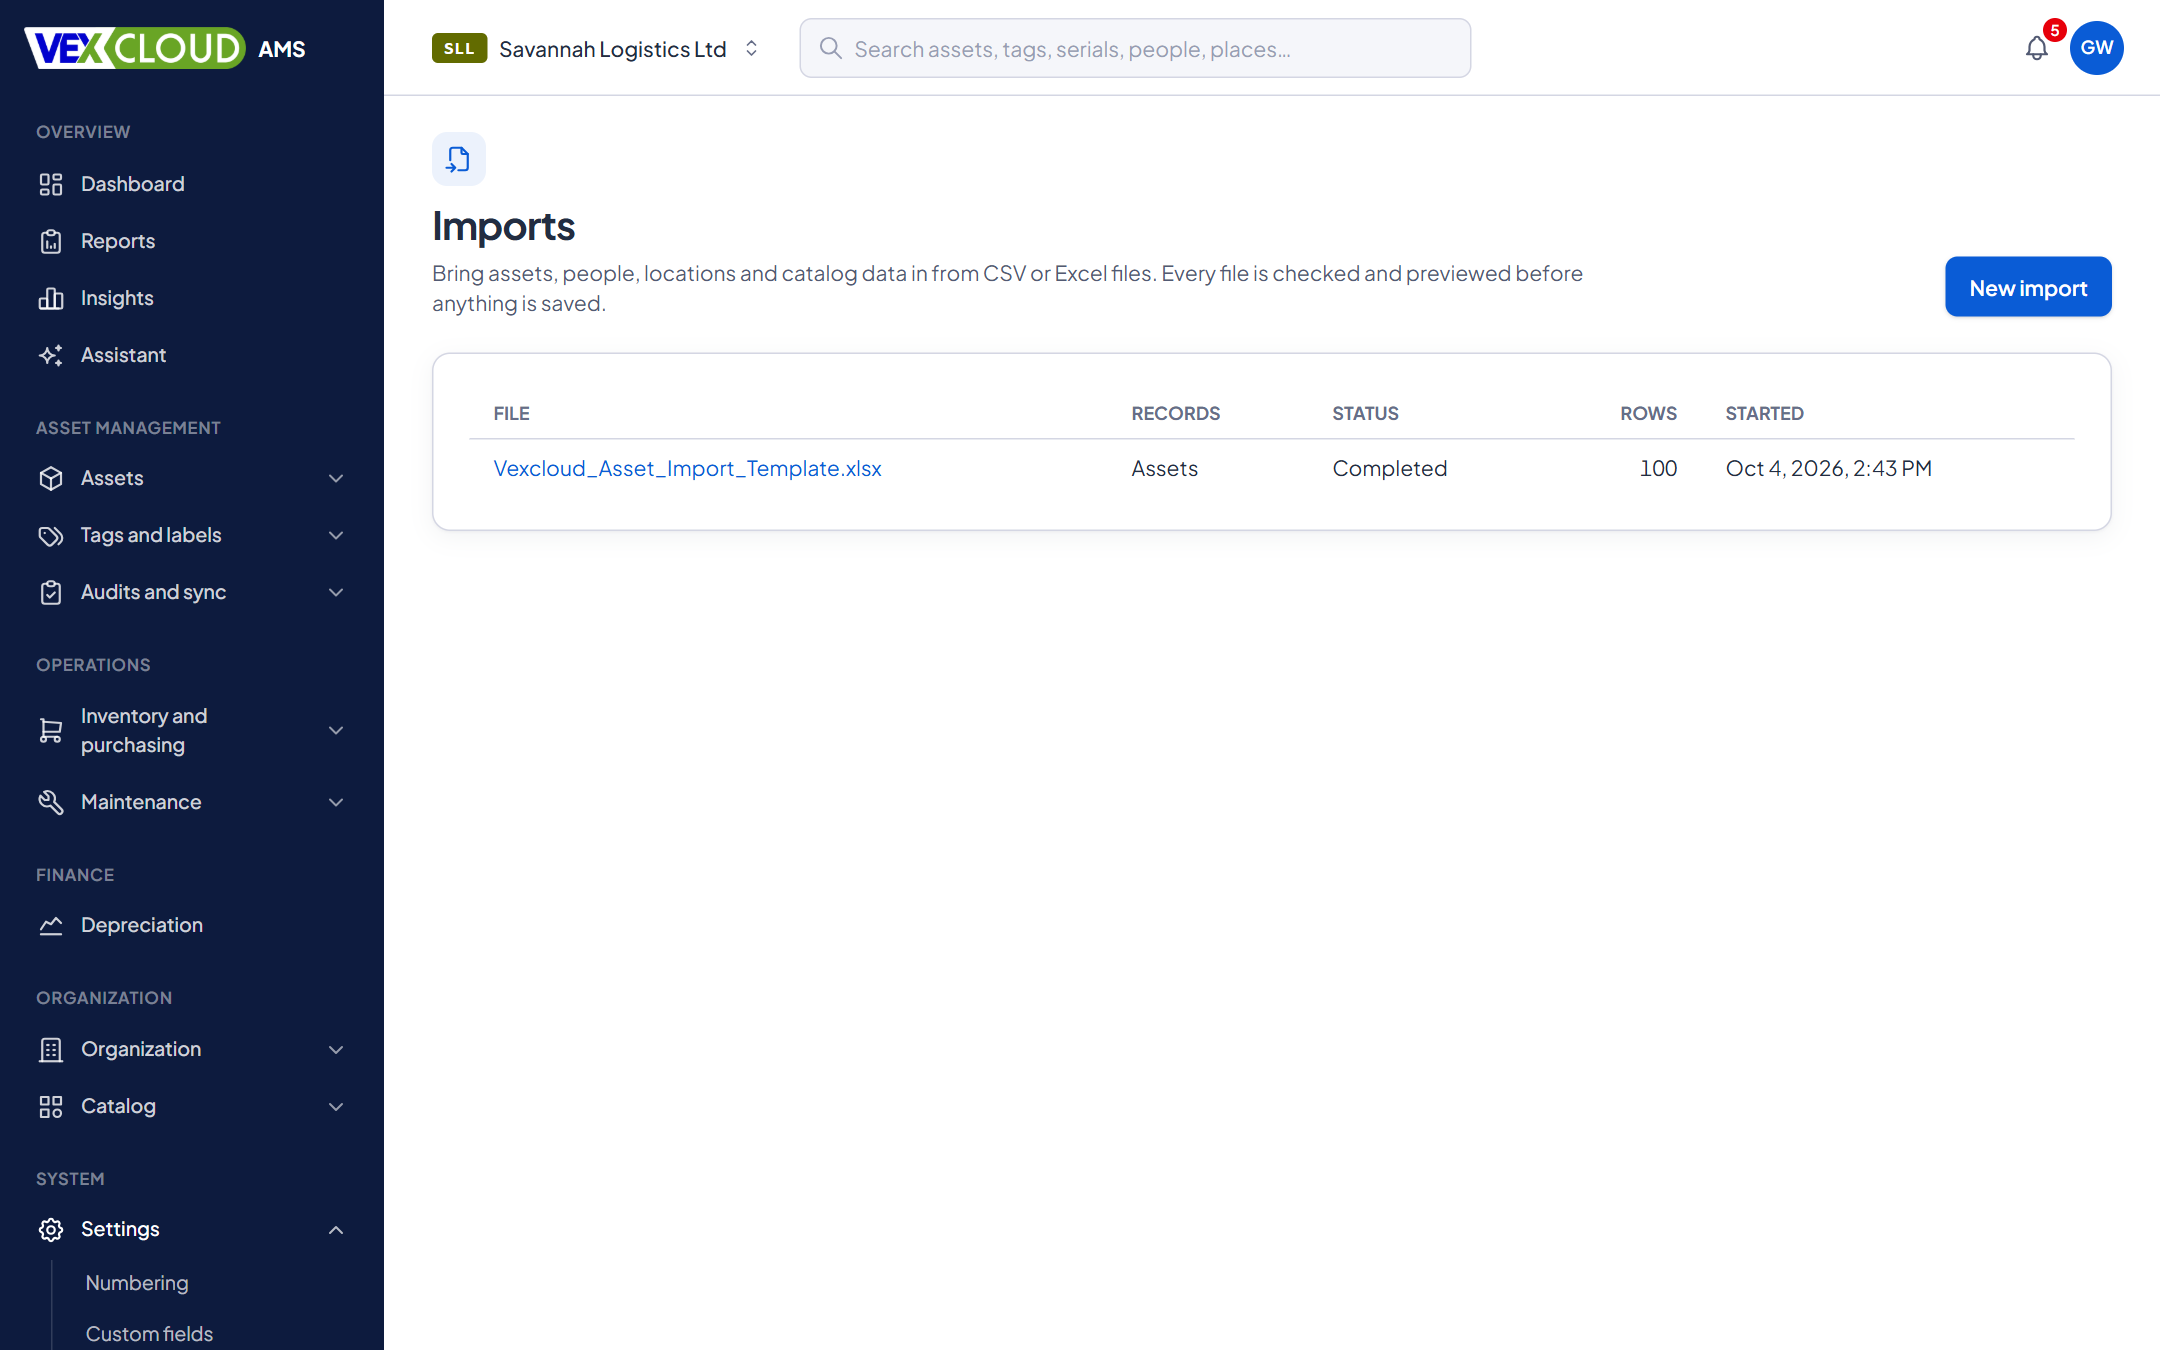Image resolution: width=2160 pixels, height=1350 pixels.
Task: Open Vexcloud_Asset_Import_Template.xlsx link
Action: click(688, 468)
